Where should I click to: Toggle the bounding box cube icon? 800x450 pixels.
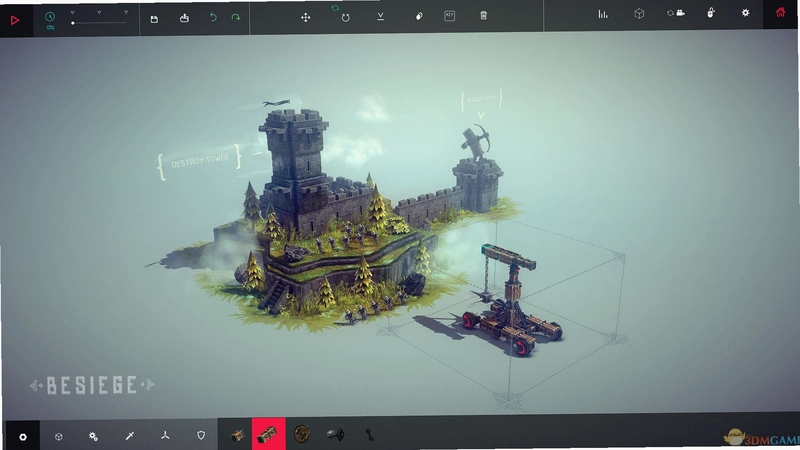639,14
